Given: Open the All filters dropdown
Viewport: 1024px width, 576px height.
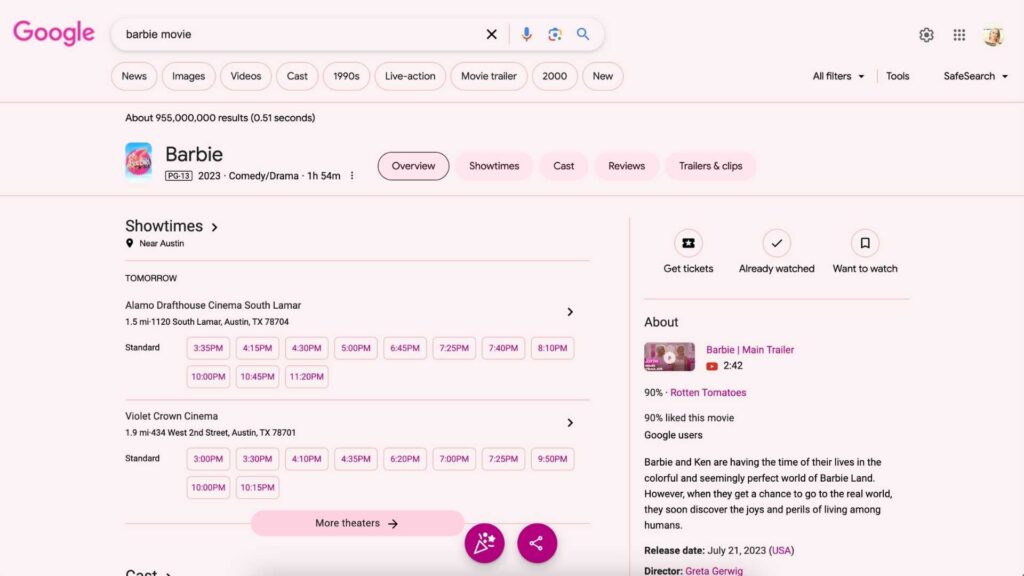Looking at the screenshot, I should pyautogui.click(x=838, y=76).
